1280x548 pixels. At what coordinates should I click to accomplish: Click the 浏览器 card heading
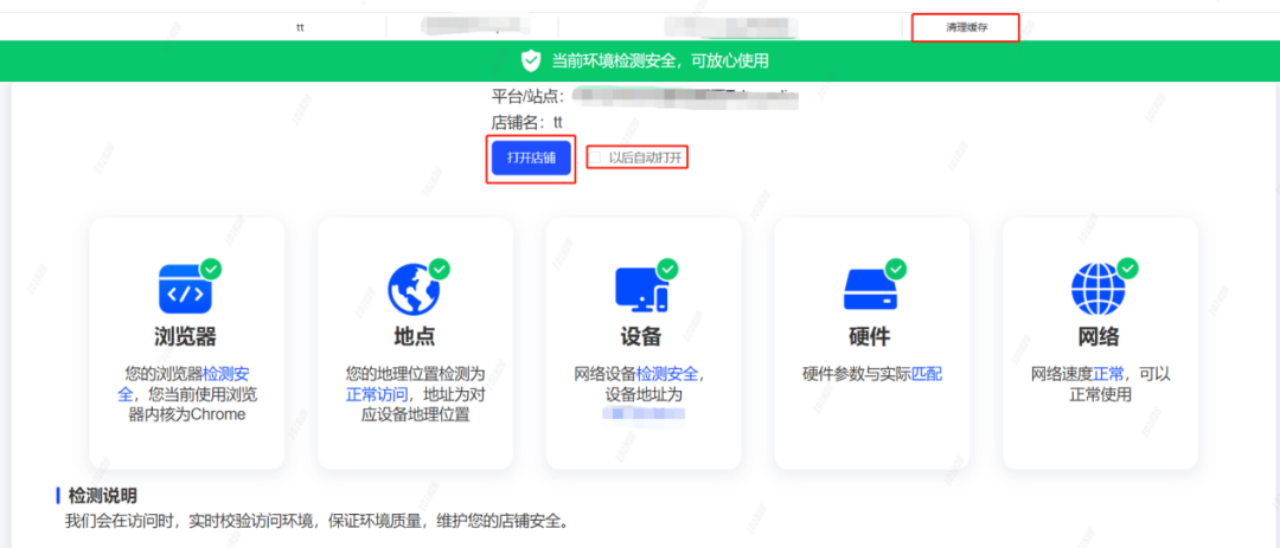coord(186,336)
